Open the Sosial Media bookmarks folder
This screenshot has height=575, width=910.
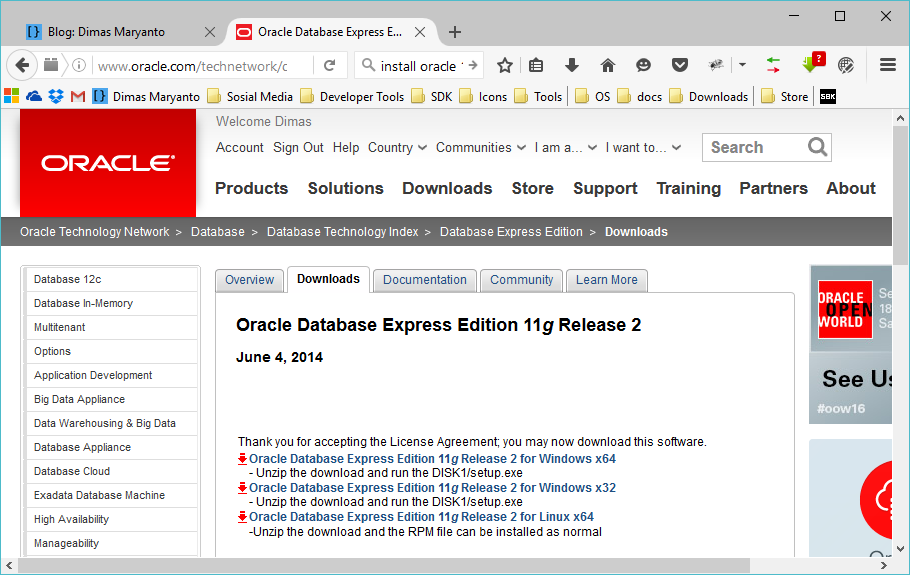250,97
